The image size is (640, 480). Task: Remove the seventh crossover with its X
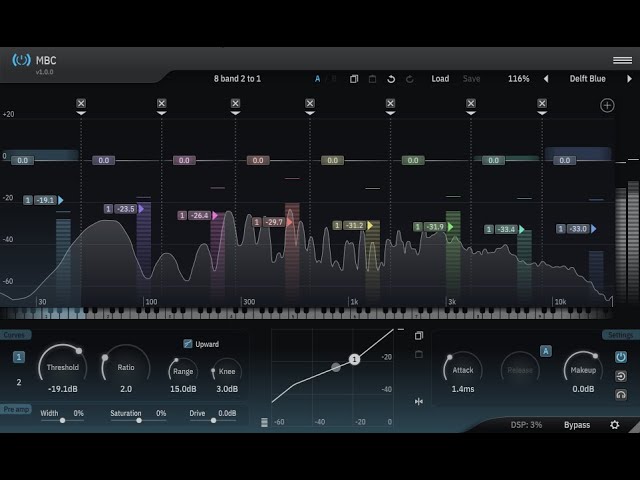[x=542, y=103]
